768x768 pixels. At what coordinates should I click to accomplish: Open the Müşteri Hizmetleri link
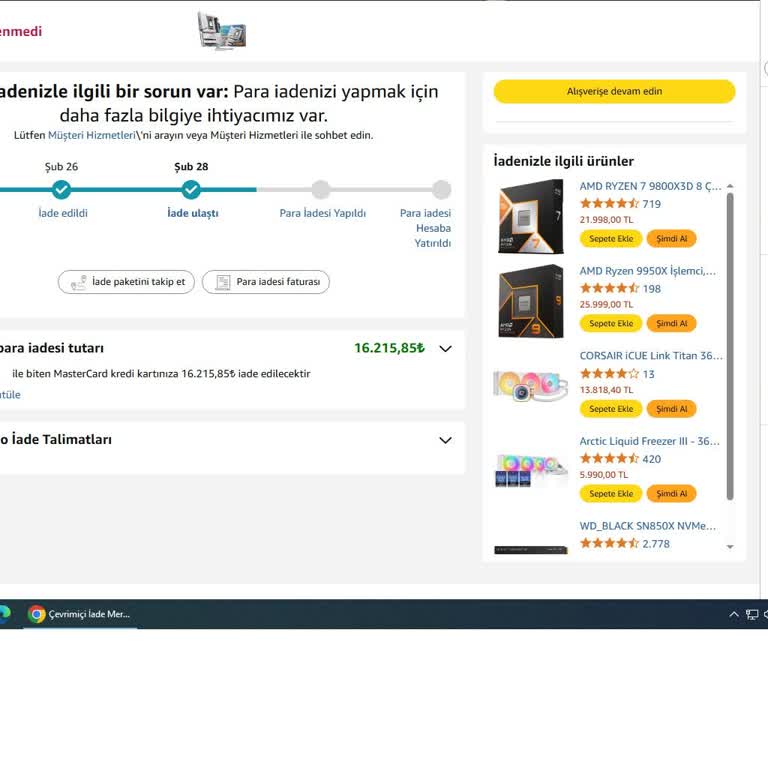coord(92,135)
